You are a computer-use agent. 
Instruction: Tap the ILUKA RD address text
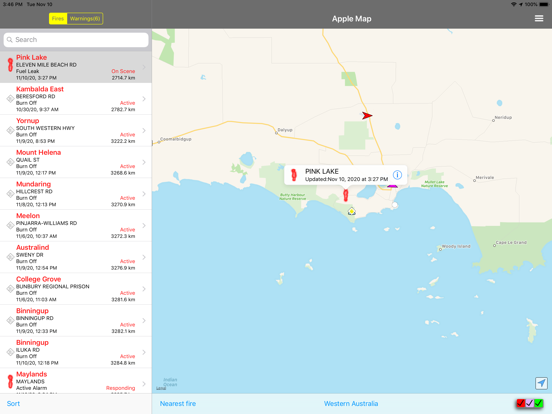tap(28, 350)
